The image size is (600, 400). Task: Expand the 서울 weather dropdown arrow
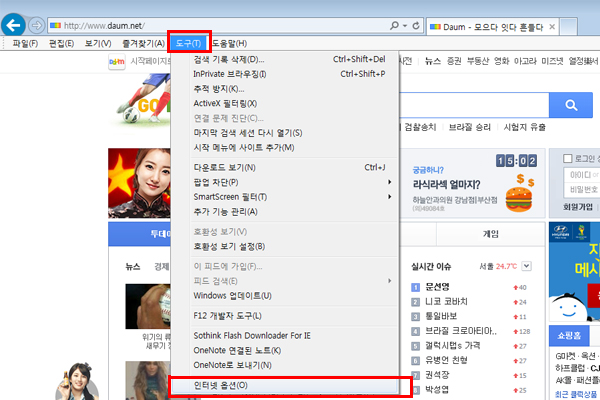click(527, 266)
